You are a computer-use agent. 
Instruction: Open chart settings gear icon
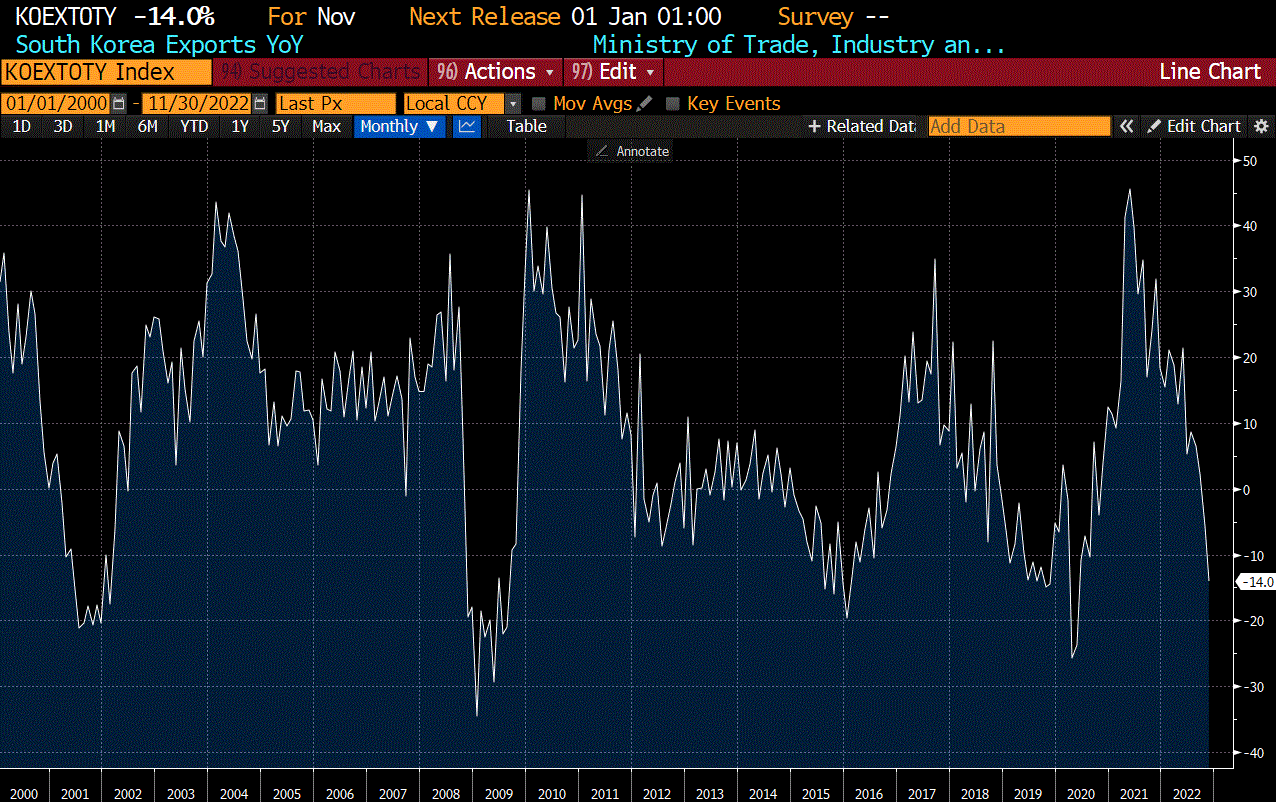tap(1261, 126)
